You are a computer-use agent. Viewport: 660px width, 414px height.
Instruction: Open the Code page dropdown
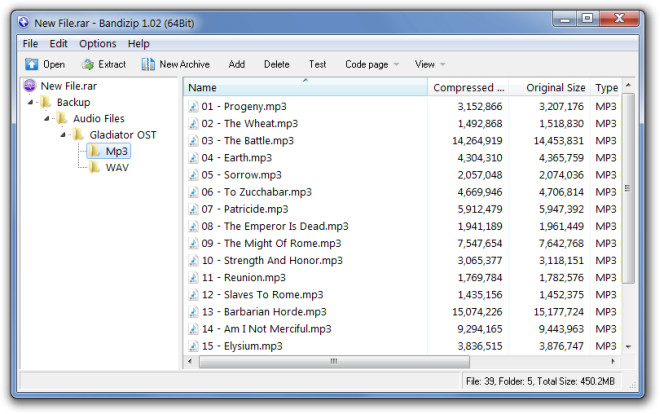[x=372, y=64]
